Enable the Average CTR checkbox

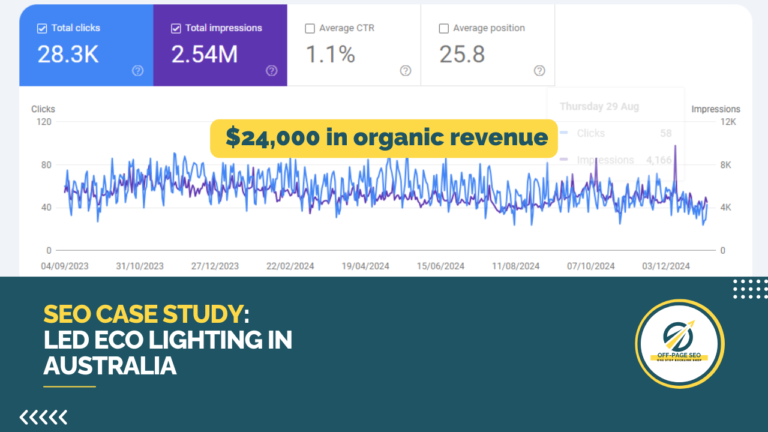pyautogui.click(x=310, y=28)
